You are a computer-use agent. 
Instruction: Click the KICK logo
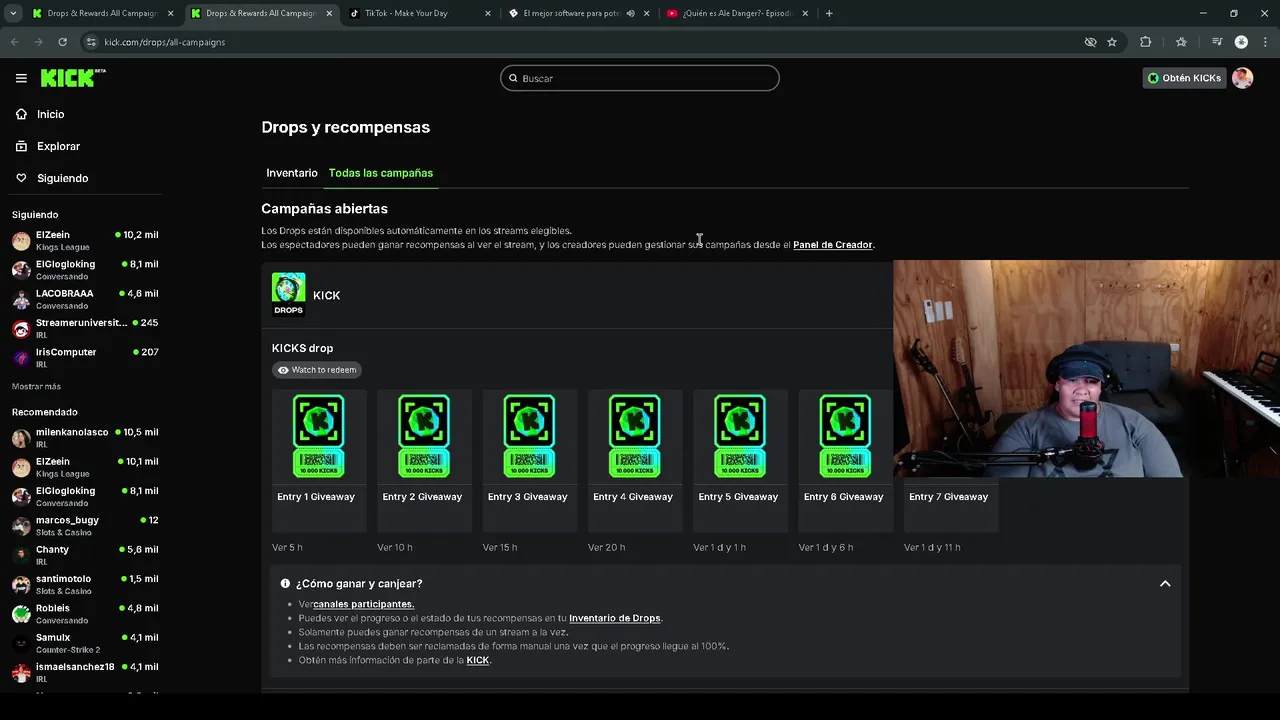coord(73,78)
